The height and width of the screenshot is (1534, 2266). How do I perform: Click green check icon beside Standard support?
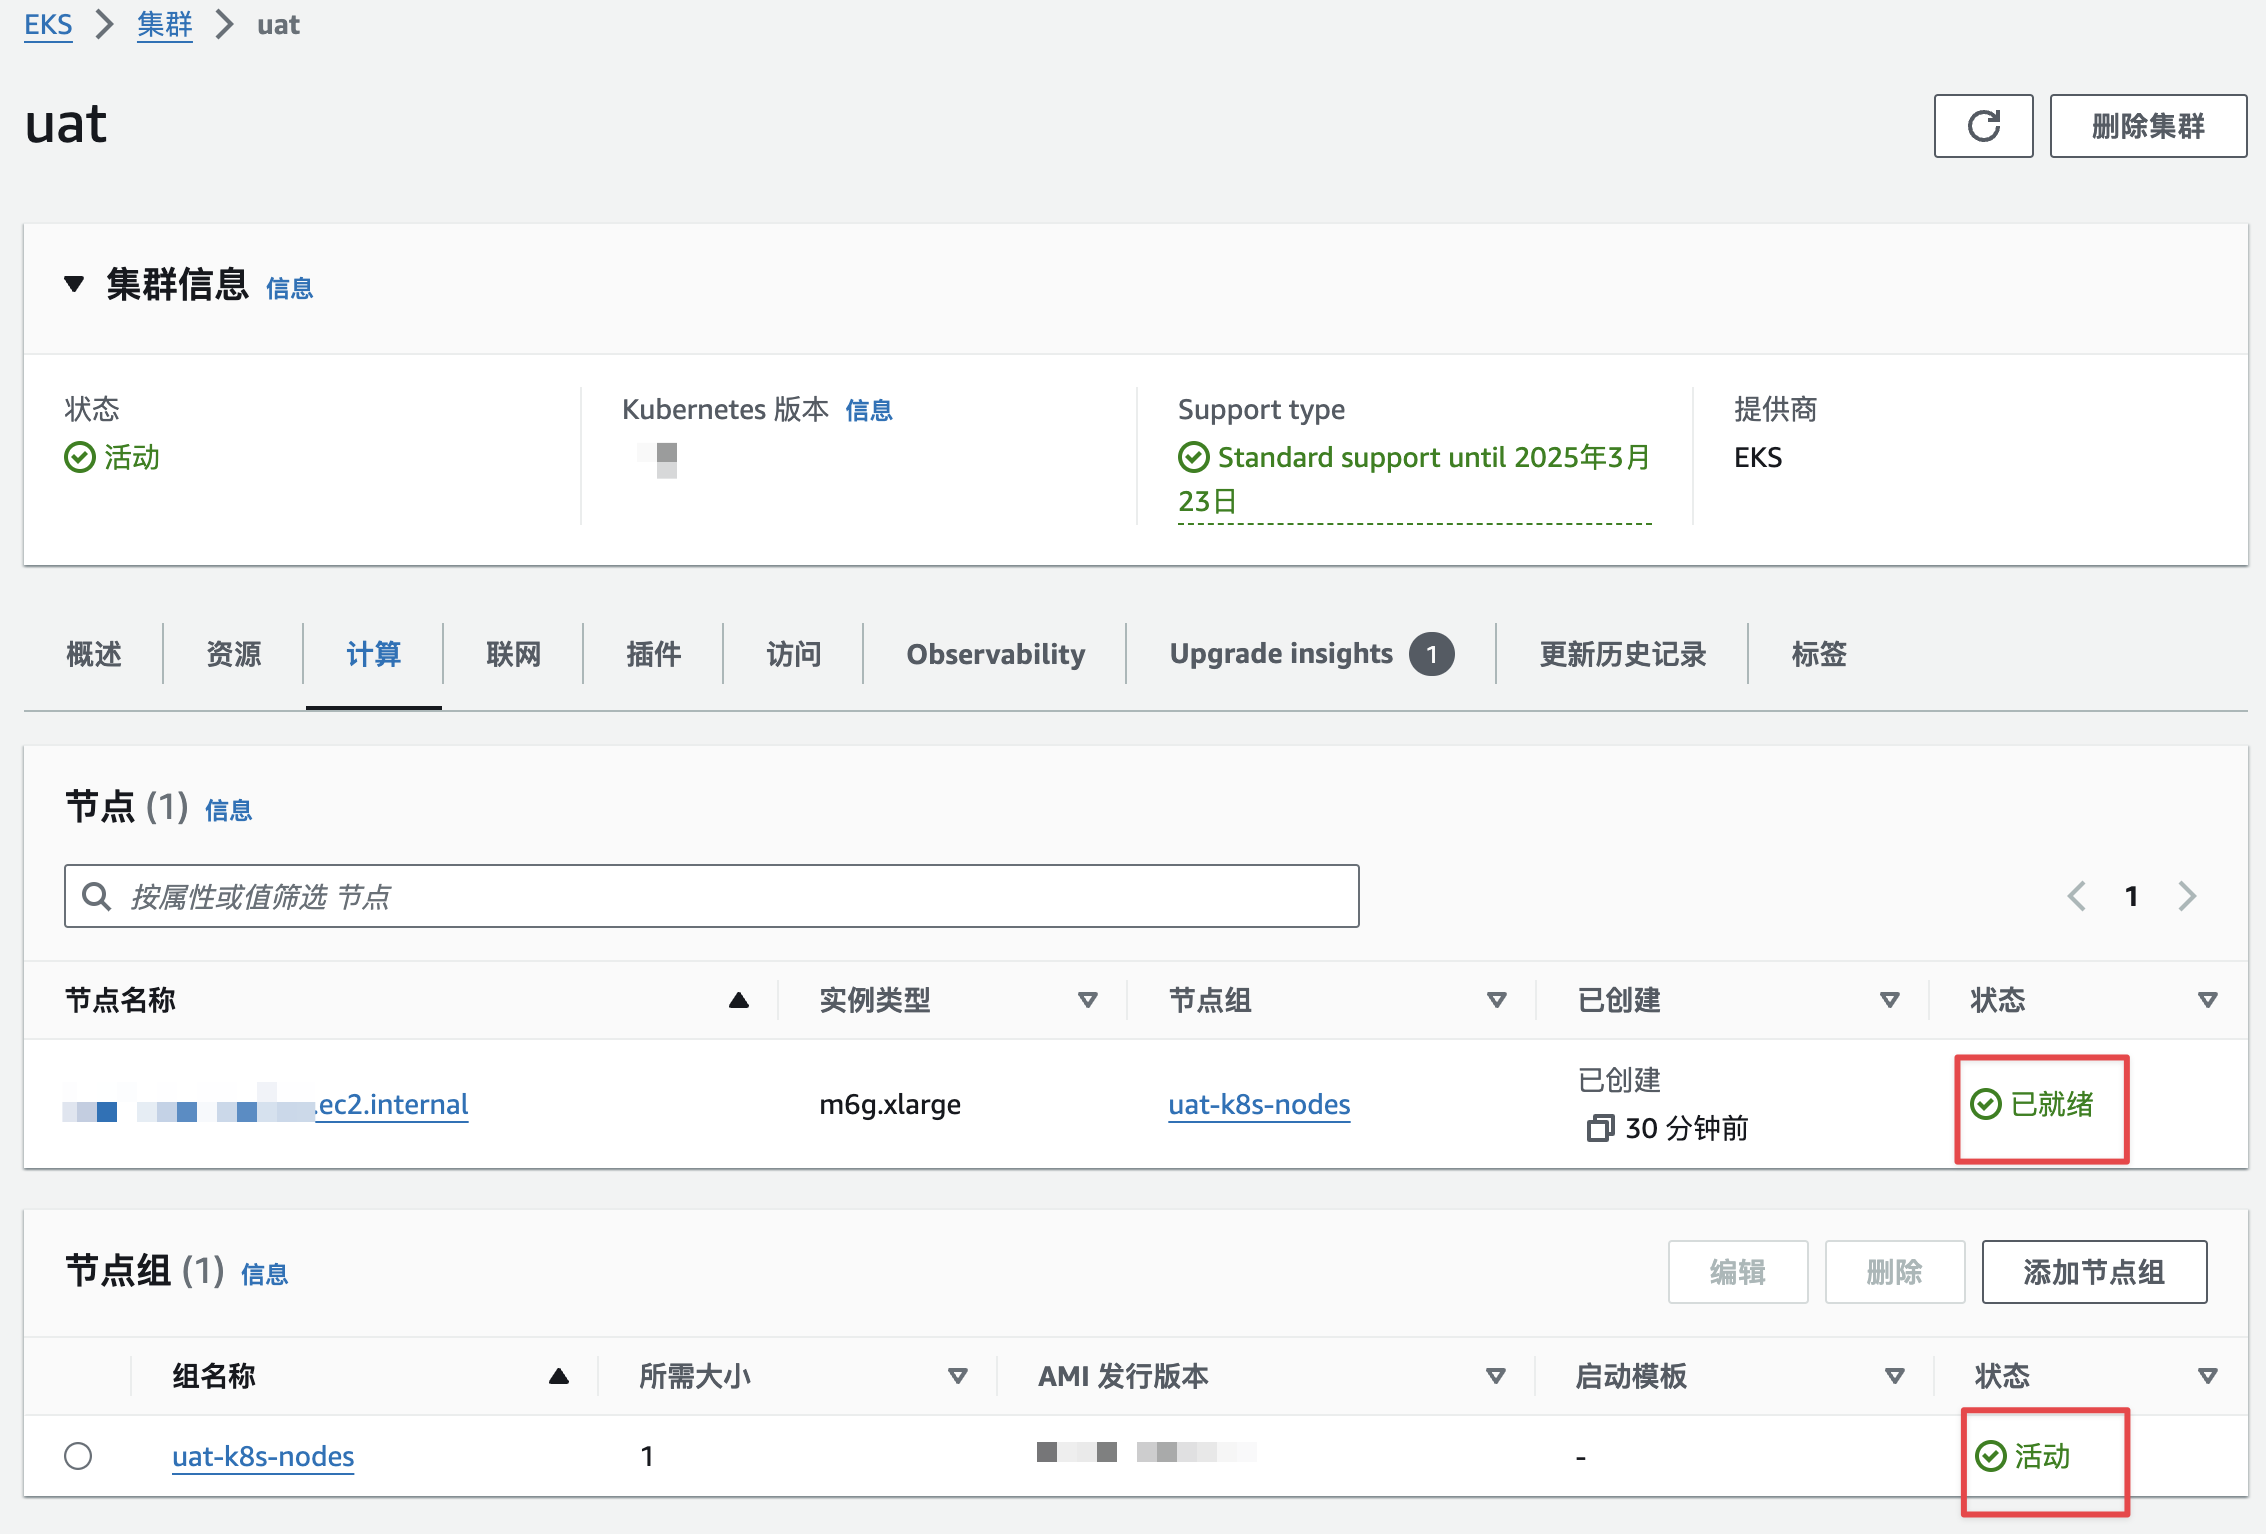1194,458
